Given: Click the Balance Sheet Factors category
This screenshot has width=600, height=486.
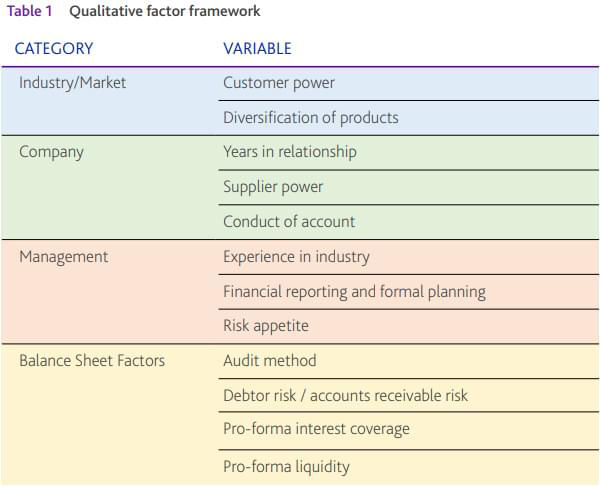Looking at the screenshot, I should pyautogui.click(x=94, y=360).
